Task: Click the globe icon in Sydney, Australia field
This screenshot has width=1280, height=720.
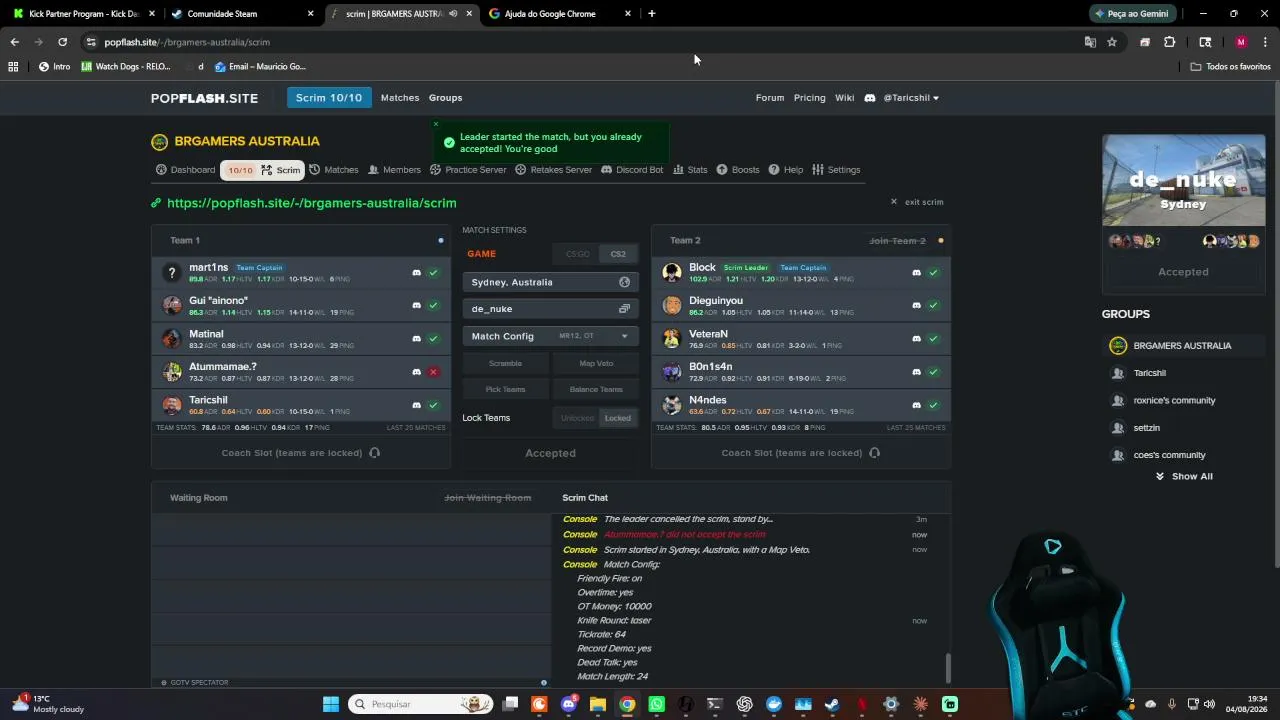Action: 624,282
